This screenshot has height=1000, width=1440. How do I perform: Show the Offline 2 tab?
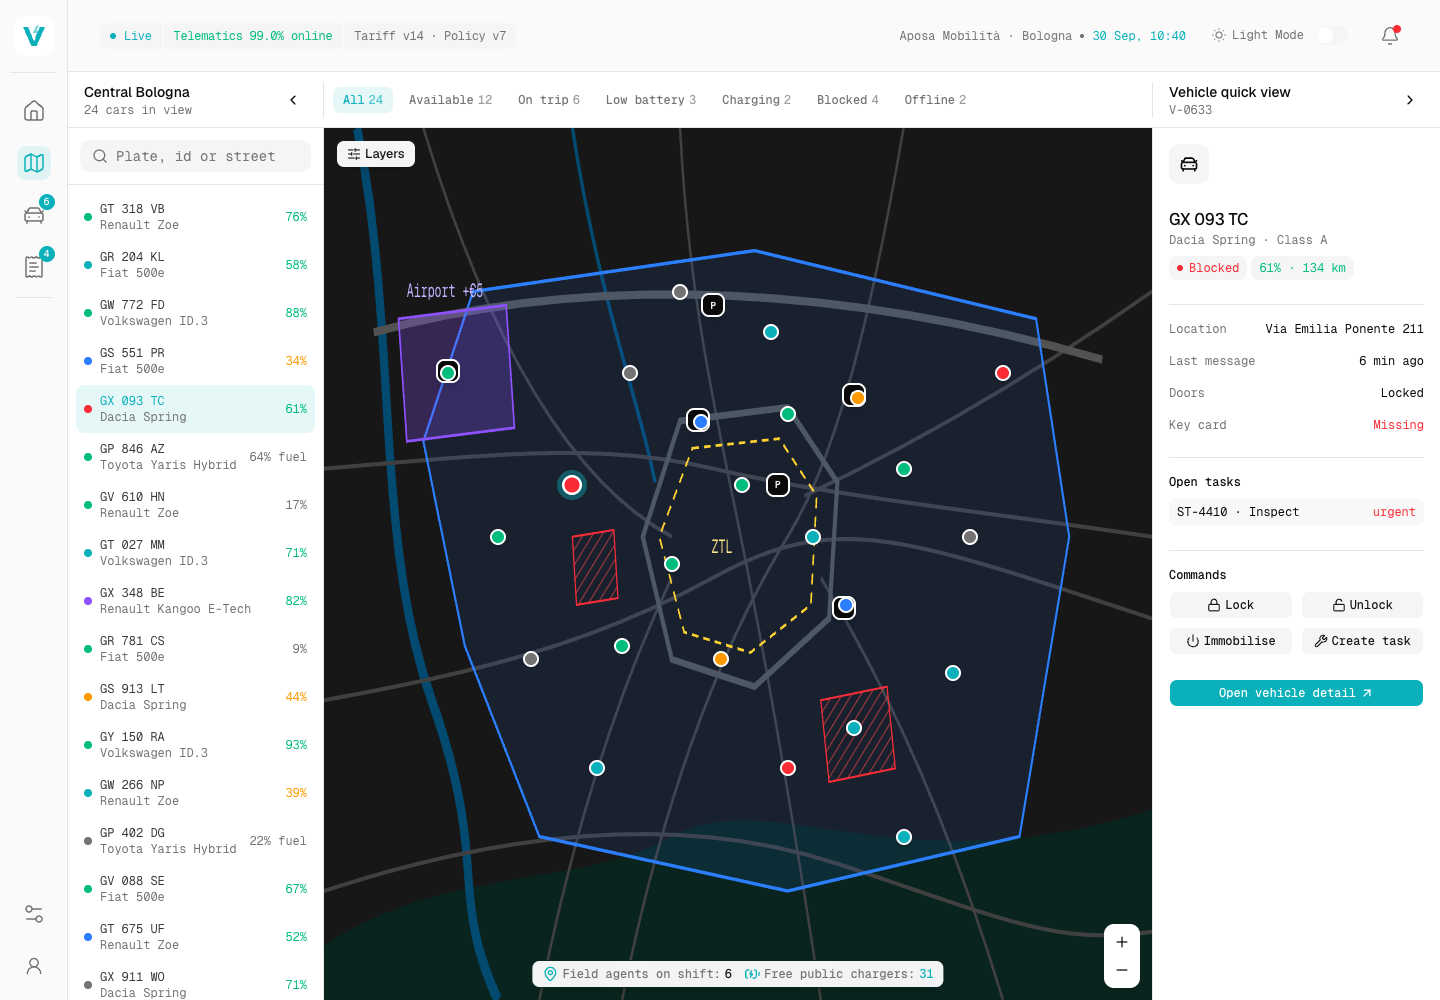936,100
